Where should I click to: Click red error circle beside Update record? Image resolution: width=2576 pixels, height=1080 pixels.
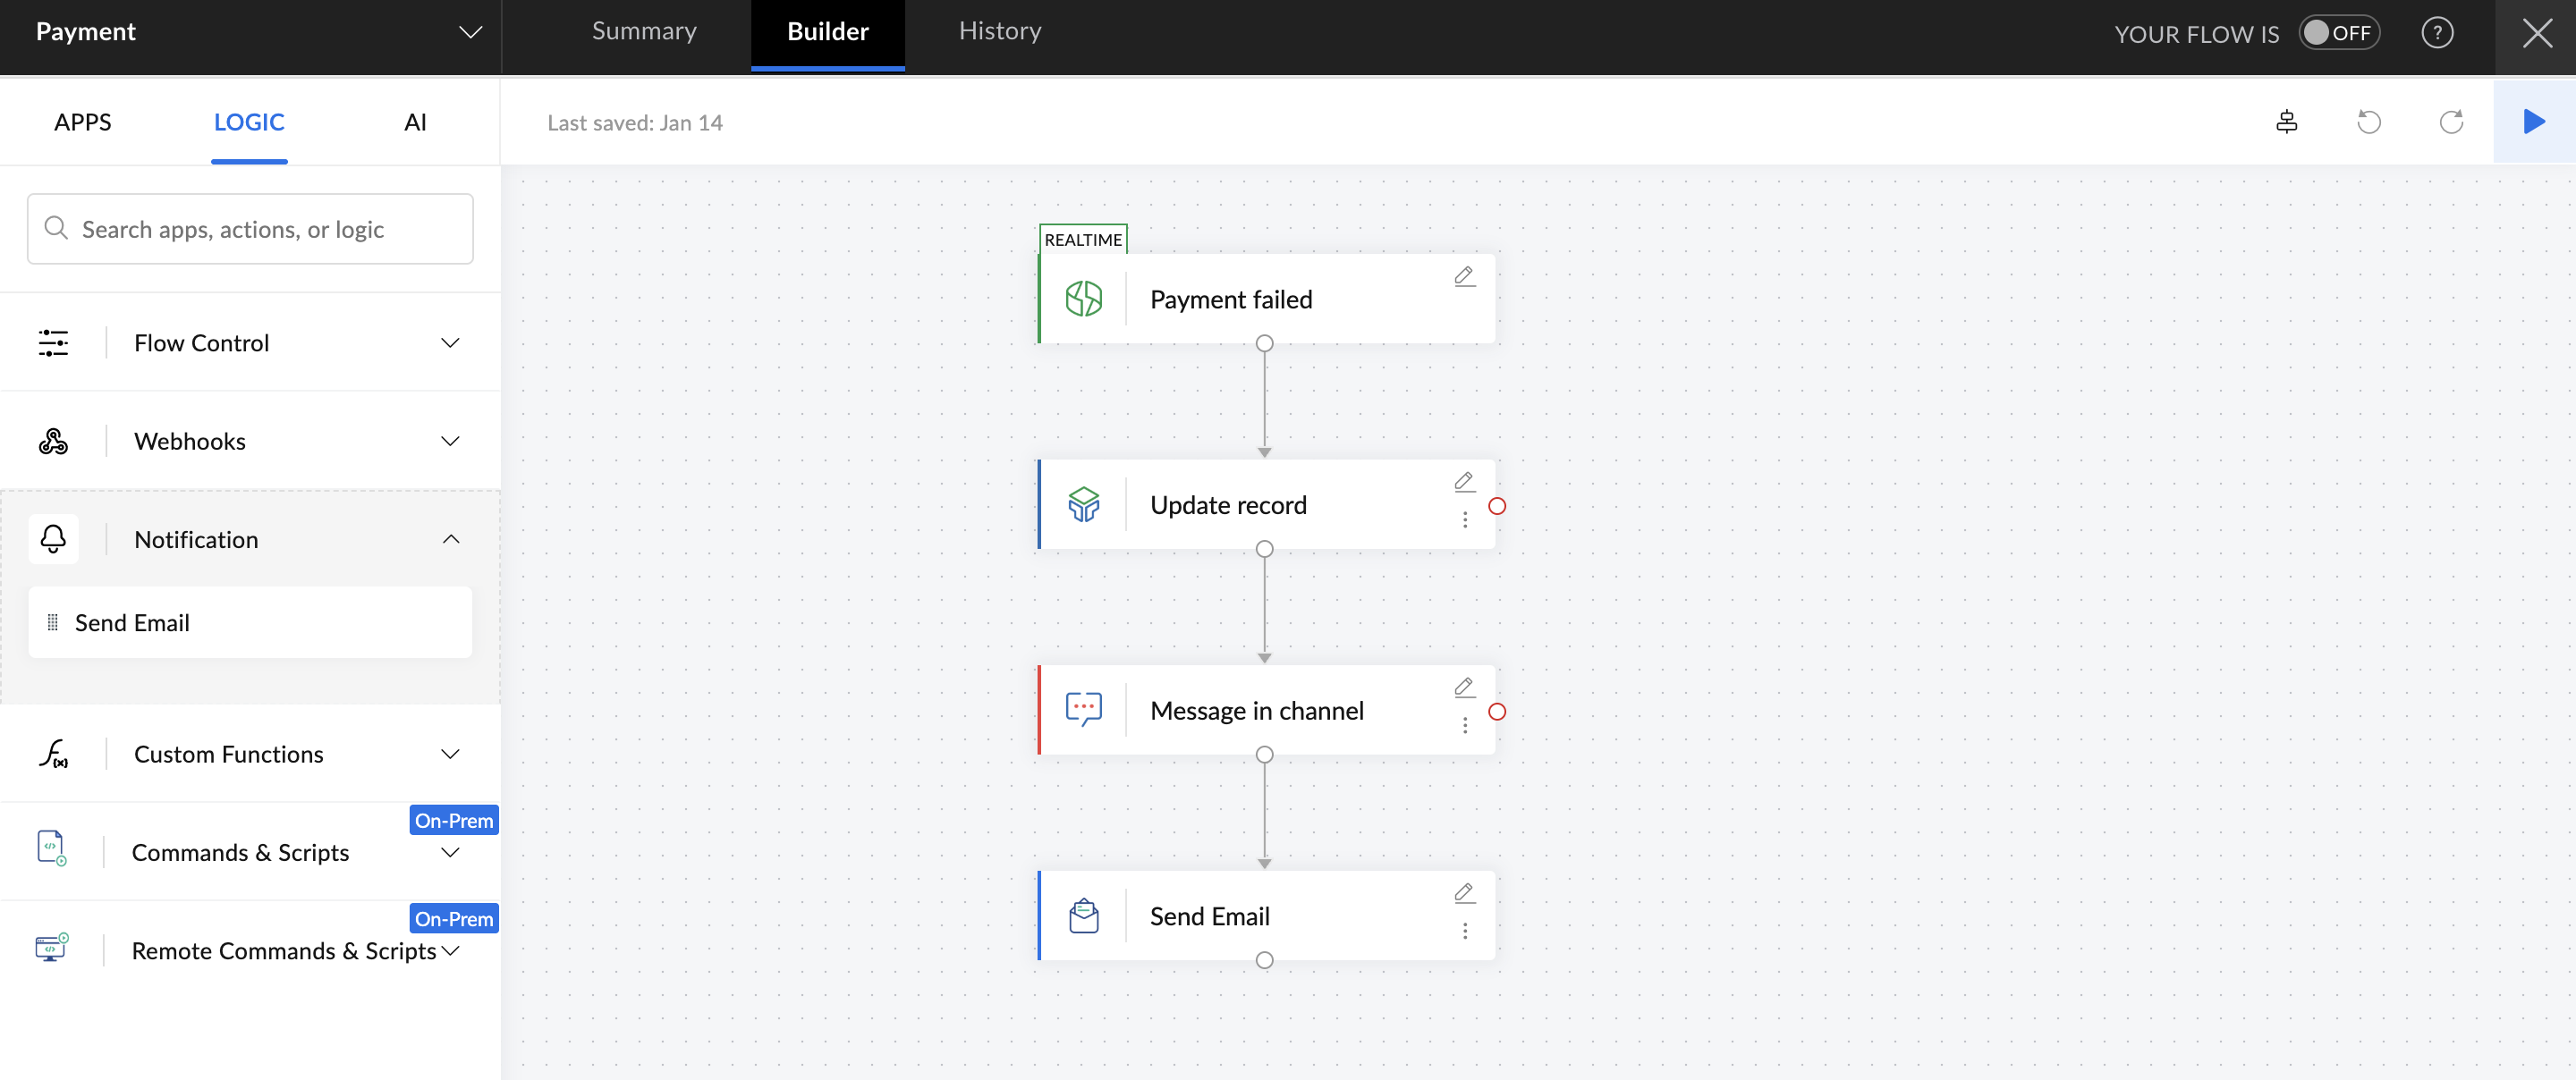[1497, 506]
